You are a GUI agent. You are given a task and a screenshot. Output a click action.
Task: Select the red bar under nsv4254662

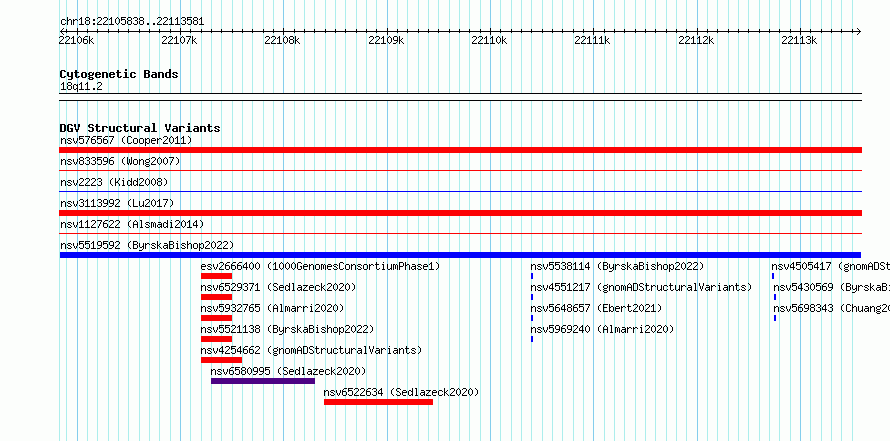221,360
